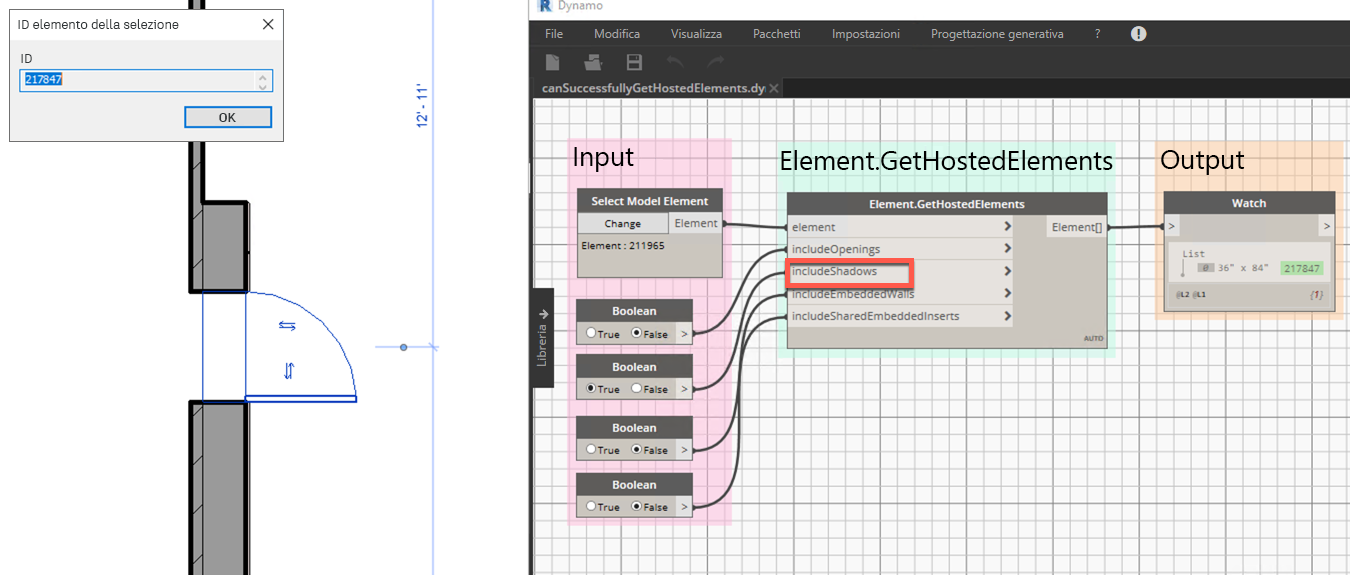
Task: Click OK in the ID elemento dialog
Action: 228,117
